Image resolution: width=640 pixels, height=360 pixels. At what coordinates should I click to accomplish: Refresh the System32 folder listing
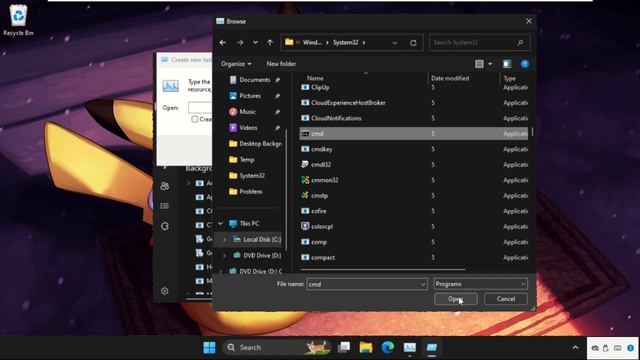(413, 42)
